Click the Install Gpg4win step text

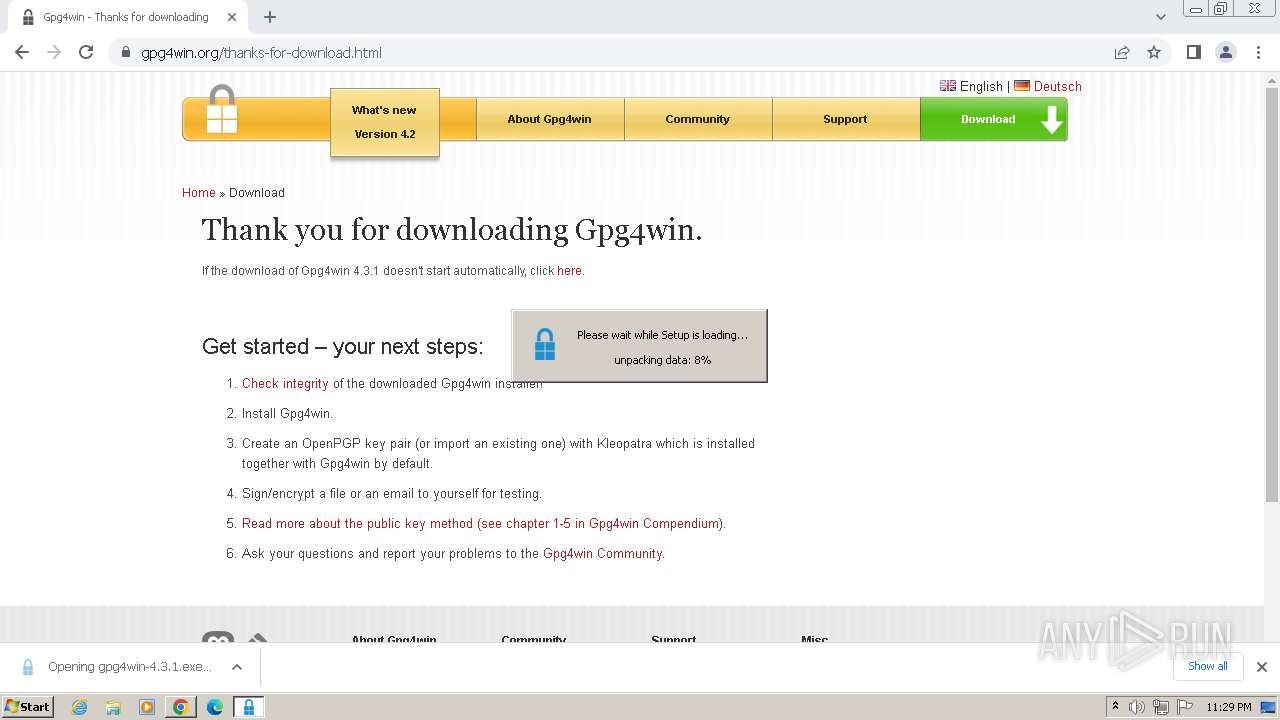click(287, 414)
